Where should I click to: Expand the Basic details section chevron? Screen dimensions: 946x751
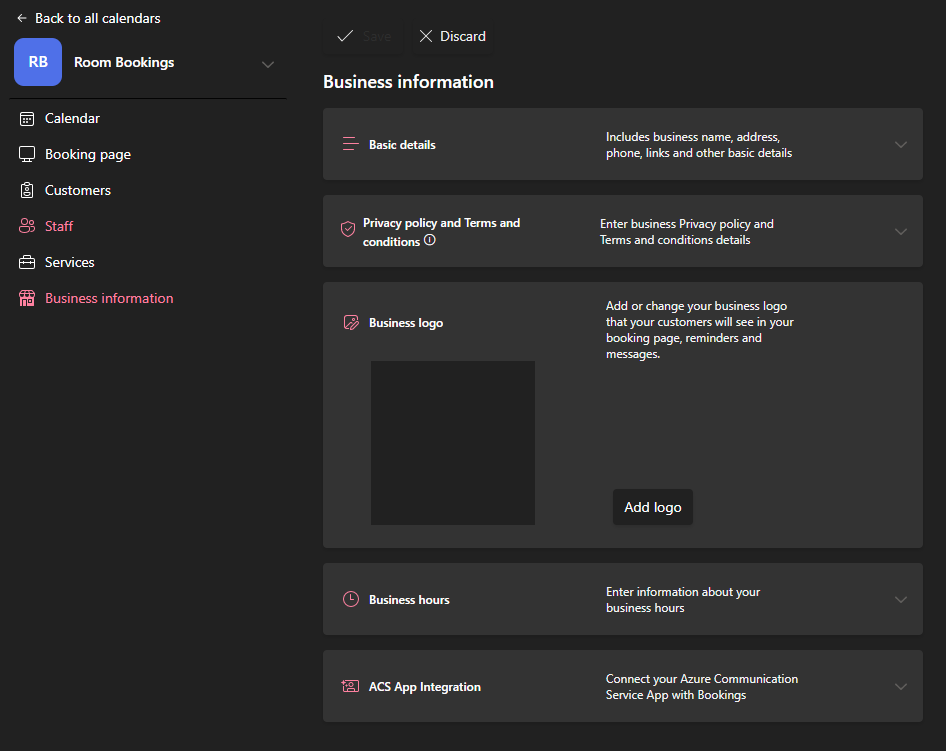coord(901,144)
